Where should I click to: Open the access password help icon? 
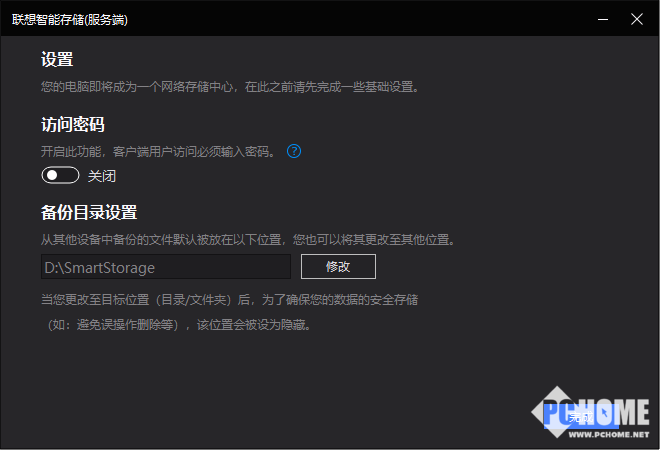coord(294,151)
